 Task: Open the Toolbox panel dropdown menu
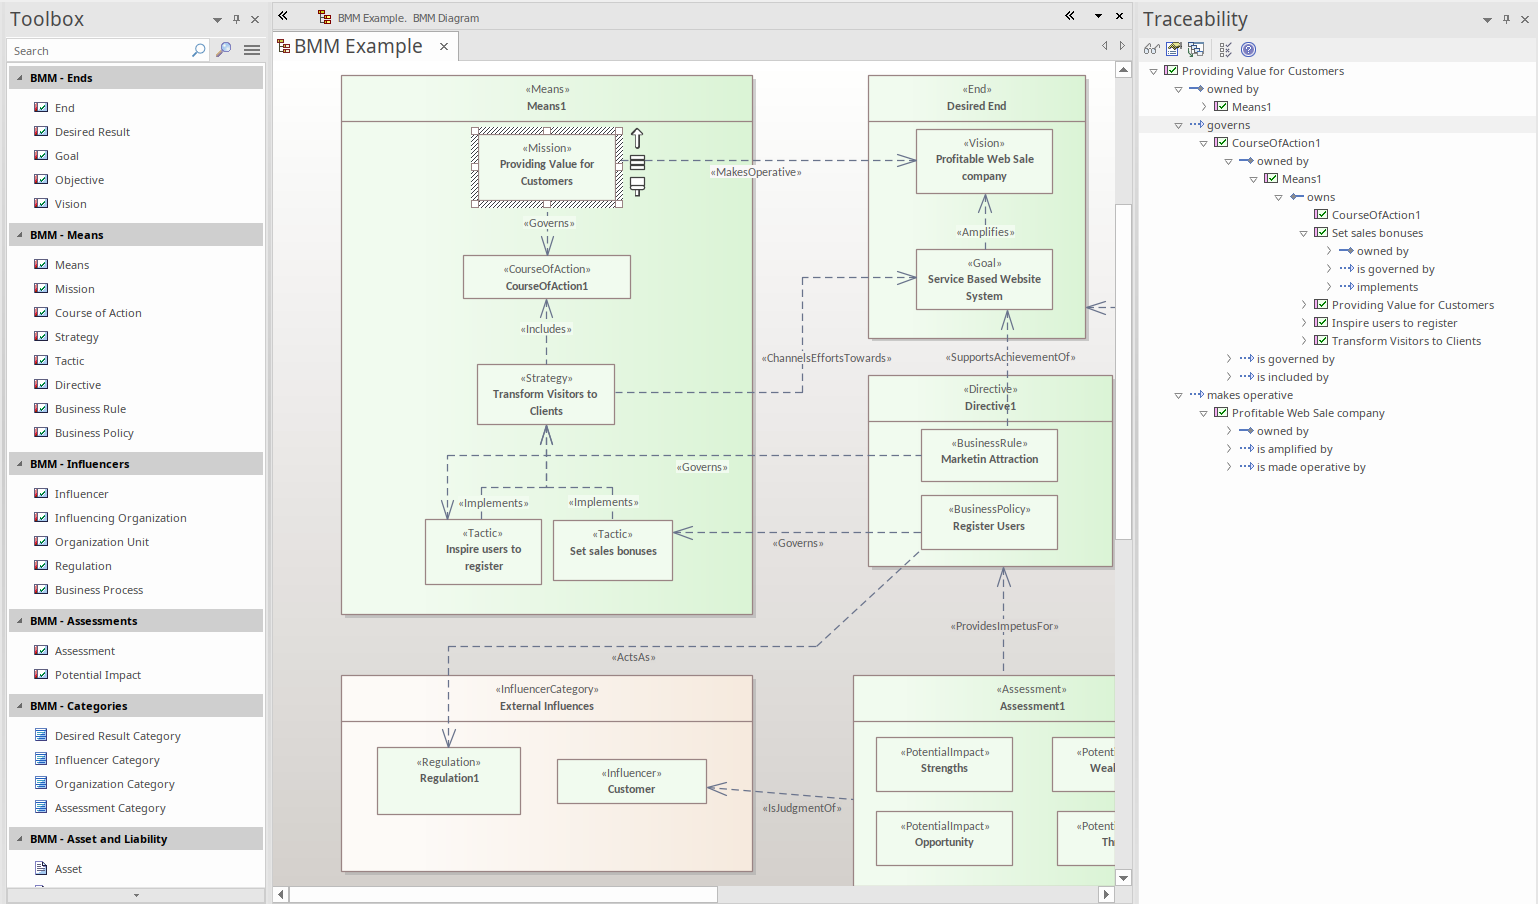click(x=215, y=18)
